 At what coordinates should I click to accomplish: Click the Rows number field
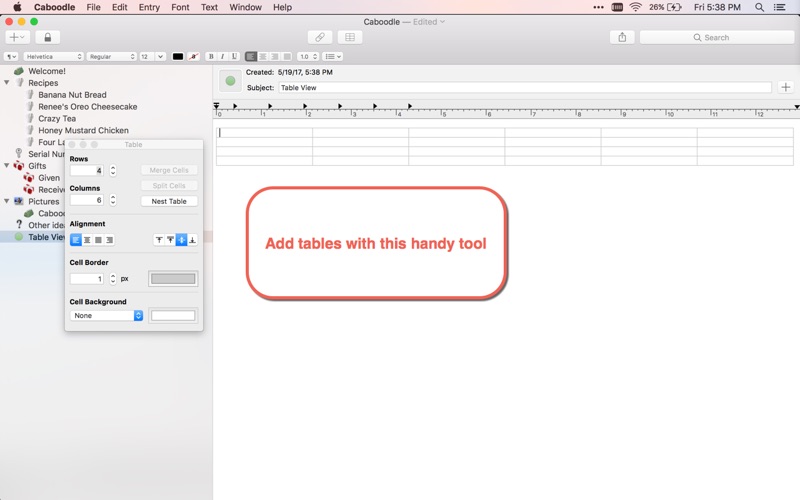point(87,170)
